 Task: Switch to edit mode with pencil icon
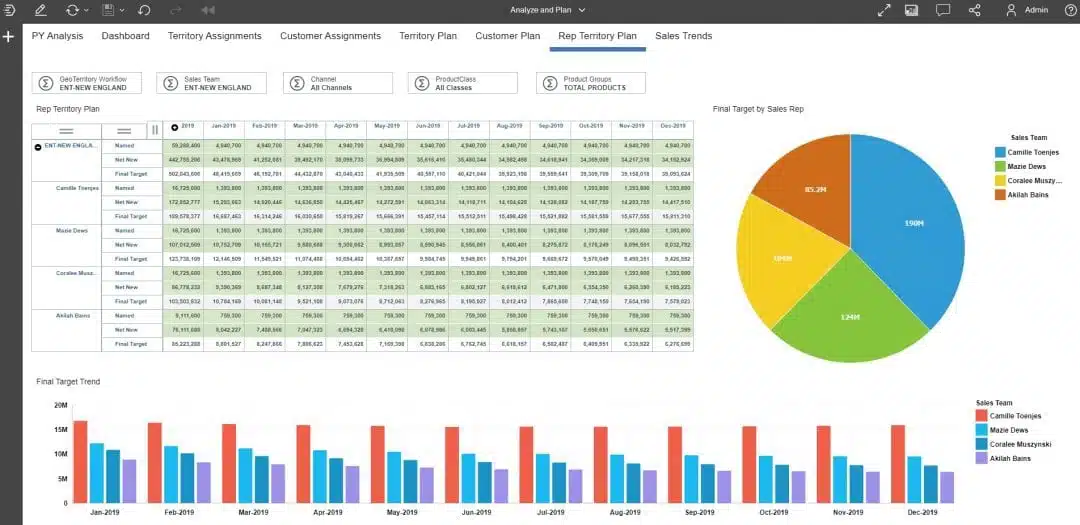(41, 10)
